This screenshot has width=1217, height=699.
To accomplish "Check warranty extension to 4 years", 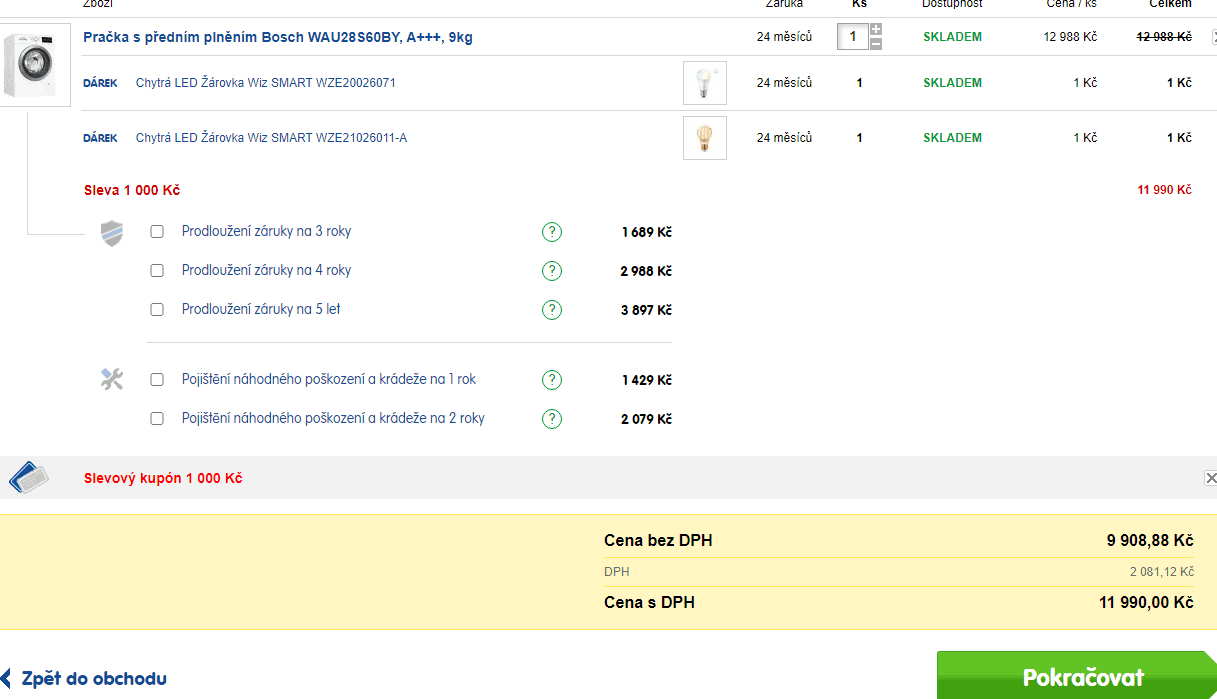I will point(157,271).
